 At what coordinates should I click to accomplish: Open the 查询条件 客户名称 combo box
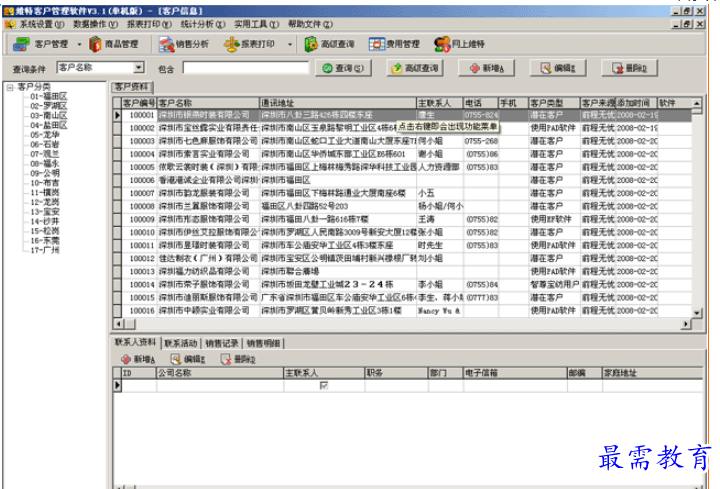tap(100, 67)
